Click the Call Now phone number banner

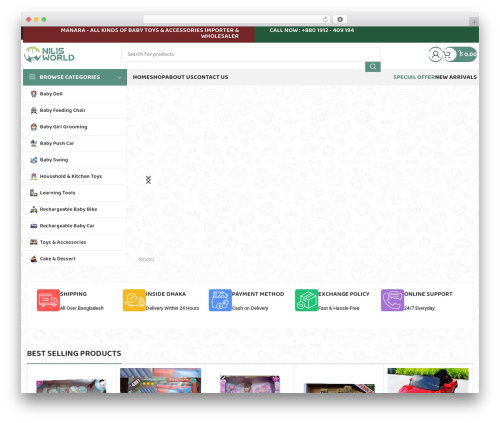tap(312, 30)
